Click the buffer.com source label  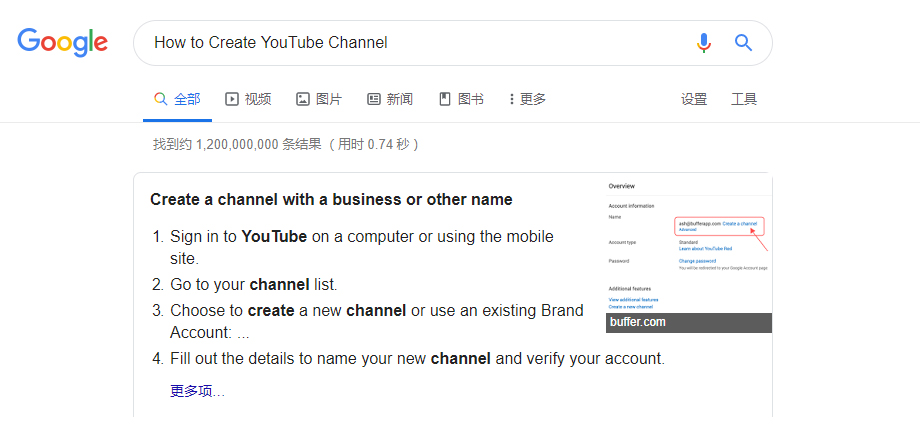638,322
